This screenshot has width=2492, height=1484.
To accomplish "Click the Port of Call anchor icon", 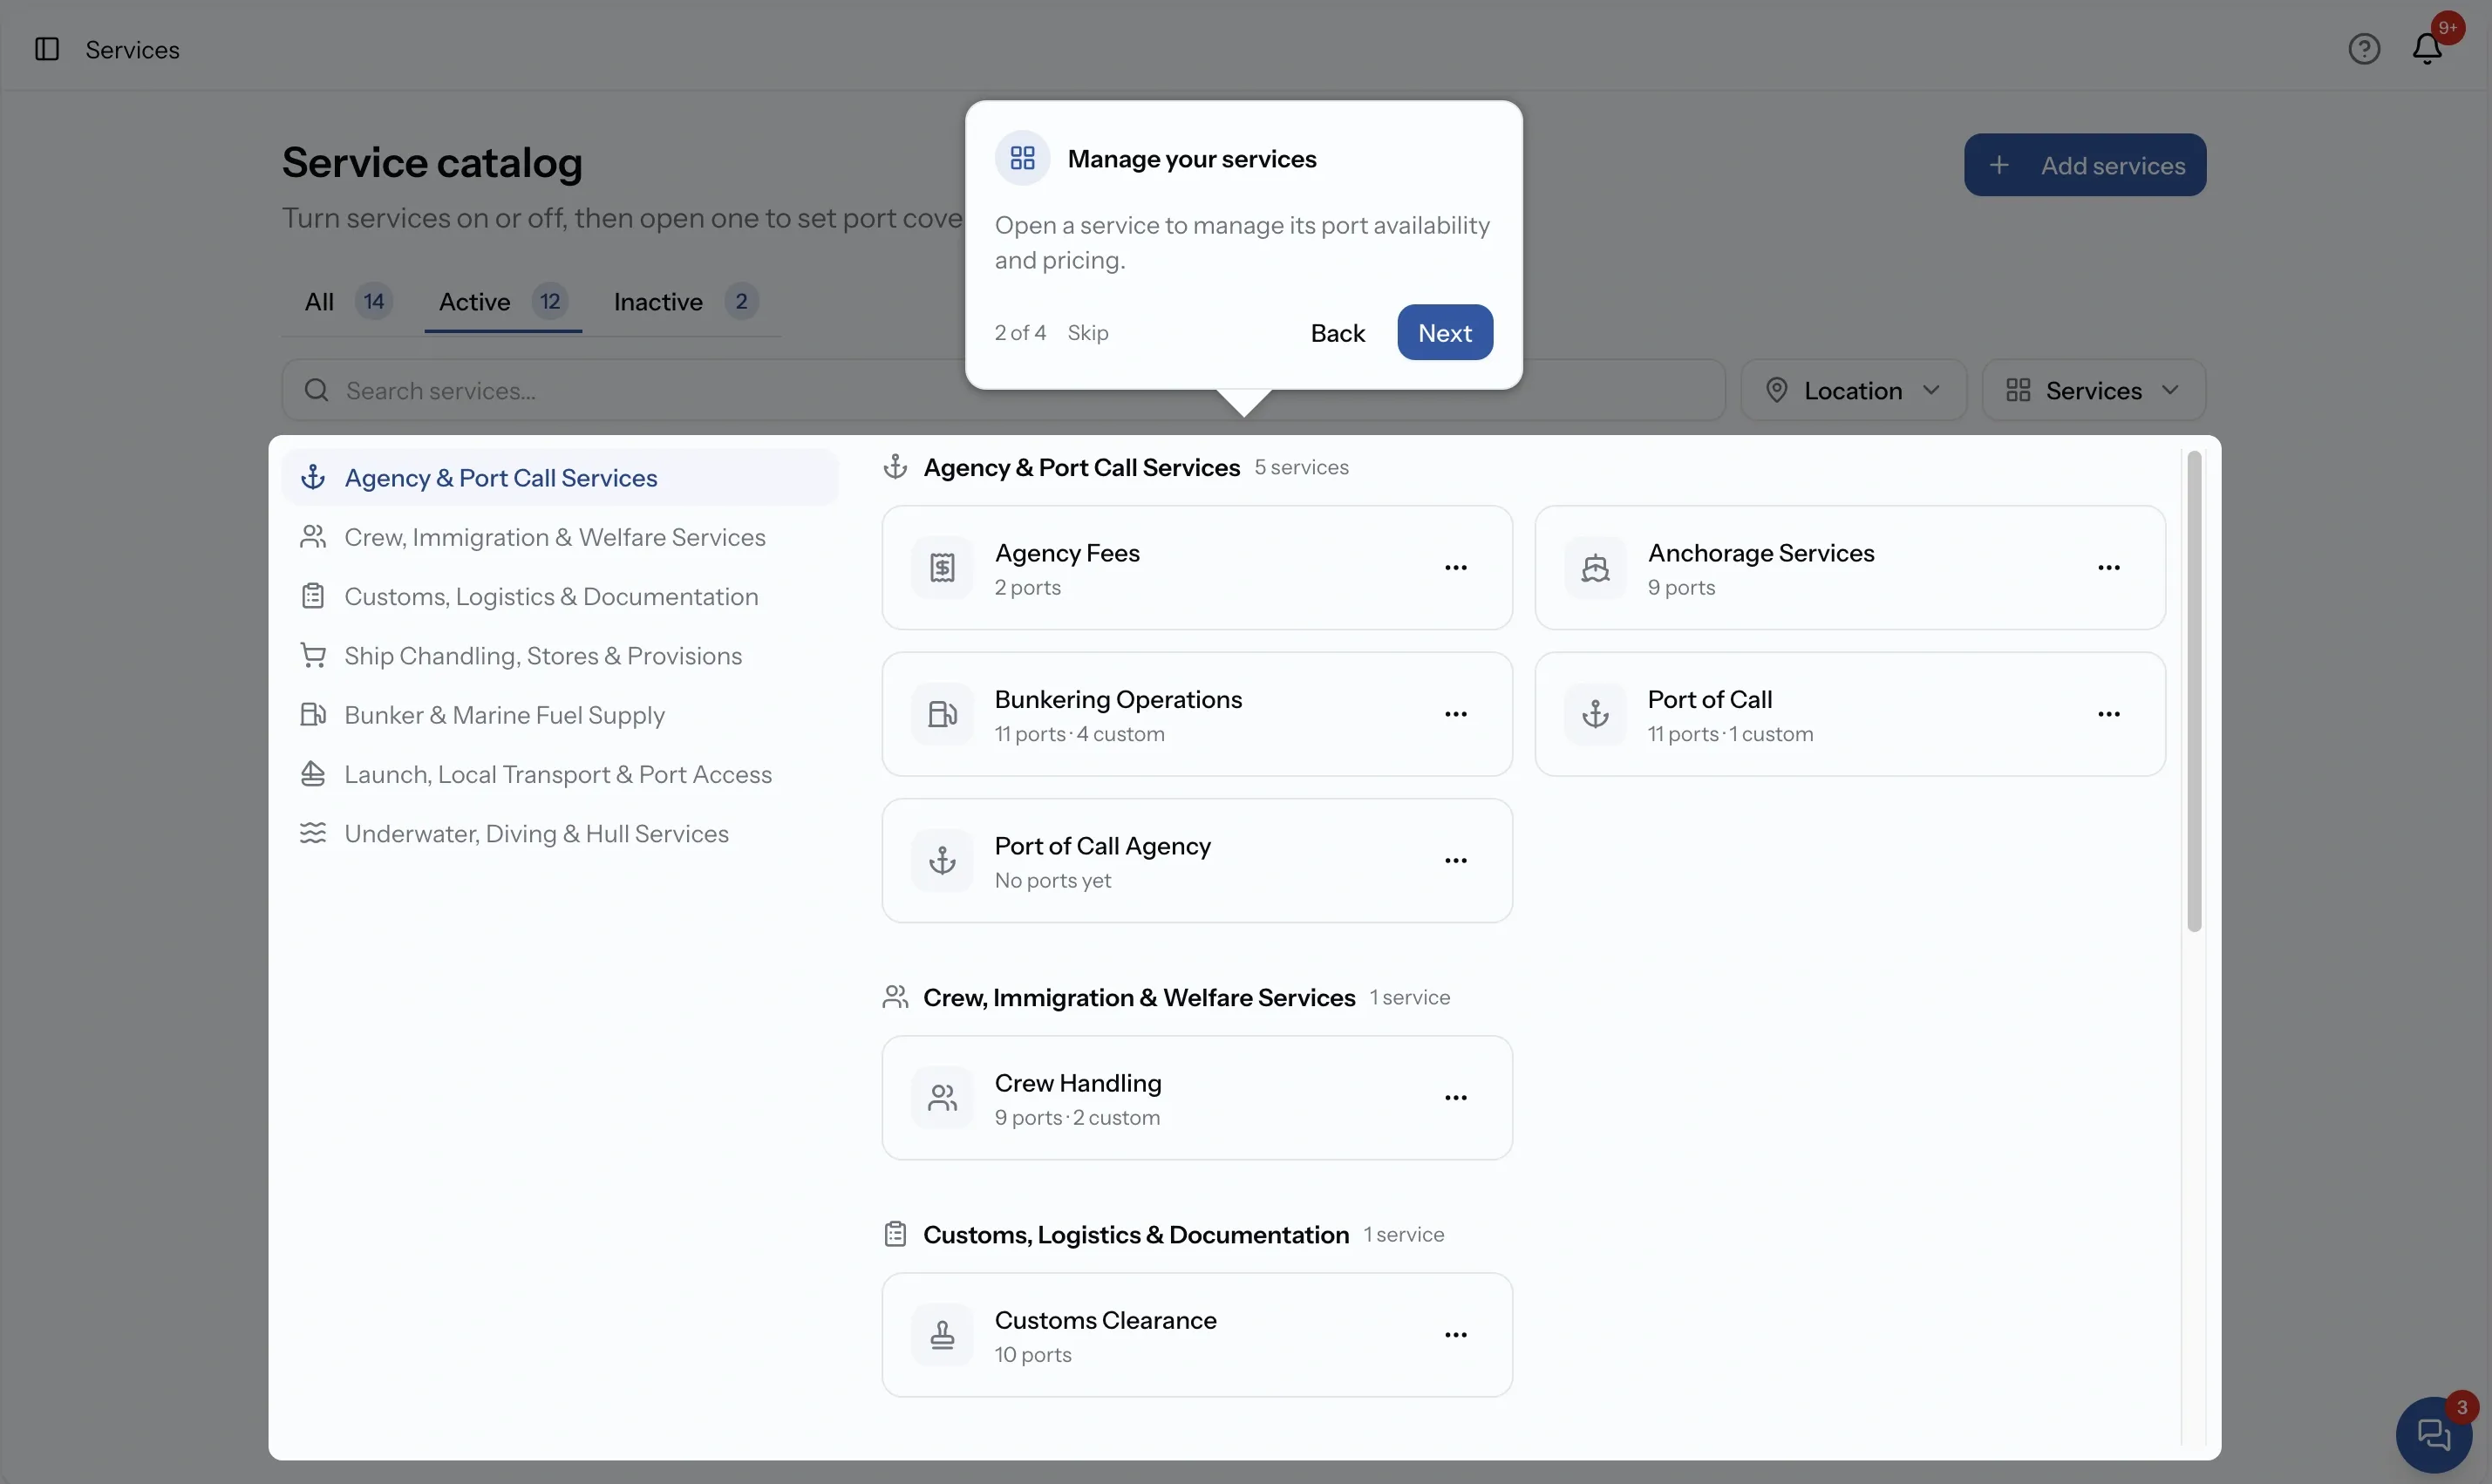I will click(1595, 714).
